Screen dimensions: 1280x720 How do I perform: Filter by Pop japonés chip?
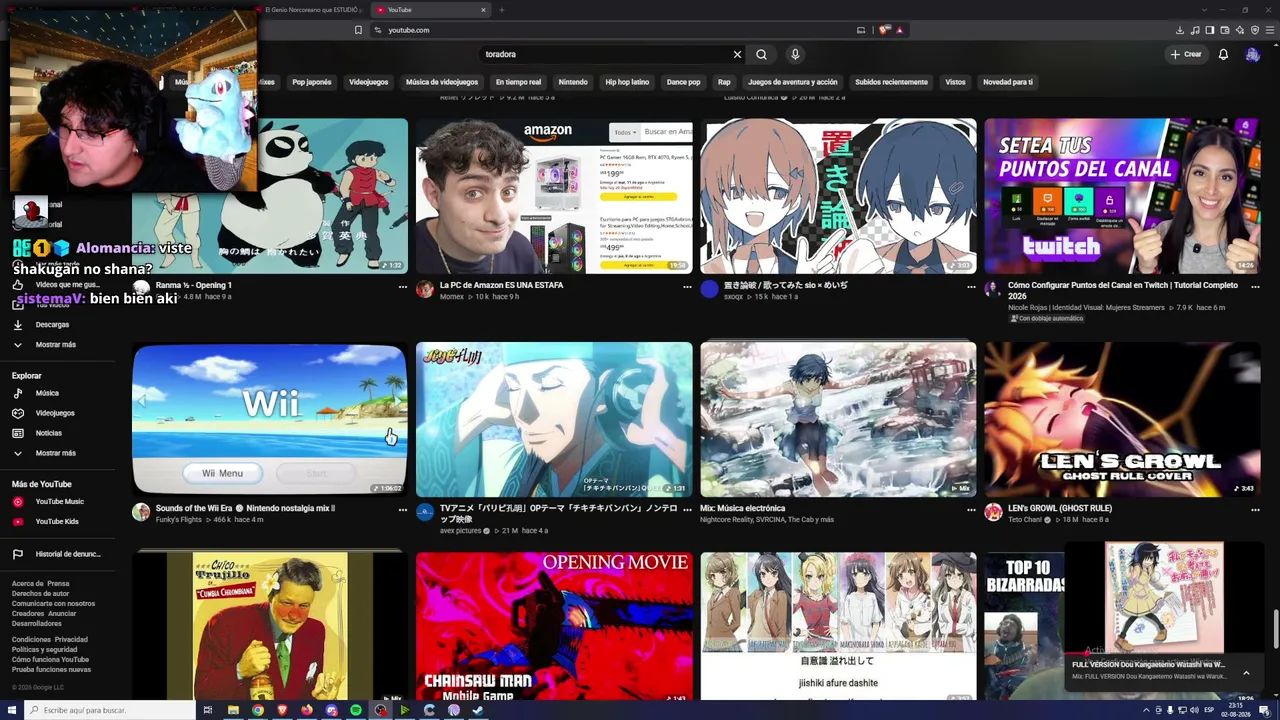[x=312, y=82]
